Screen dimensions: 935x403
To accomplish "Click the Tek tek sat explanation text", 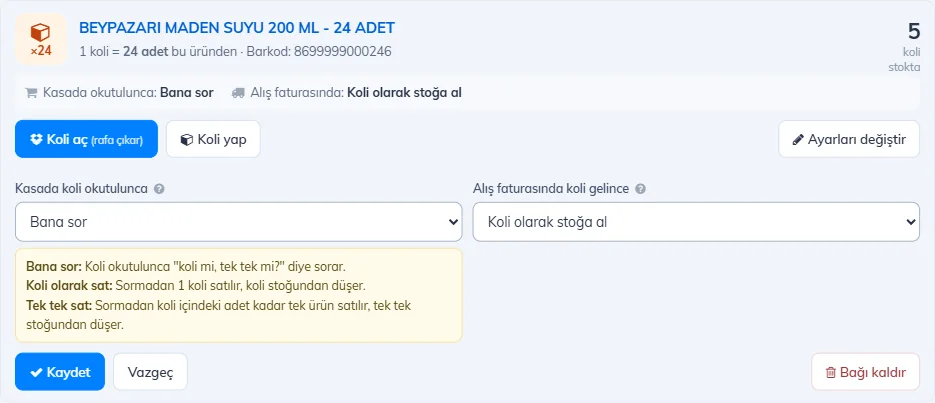I will [219, 315].
